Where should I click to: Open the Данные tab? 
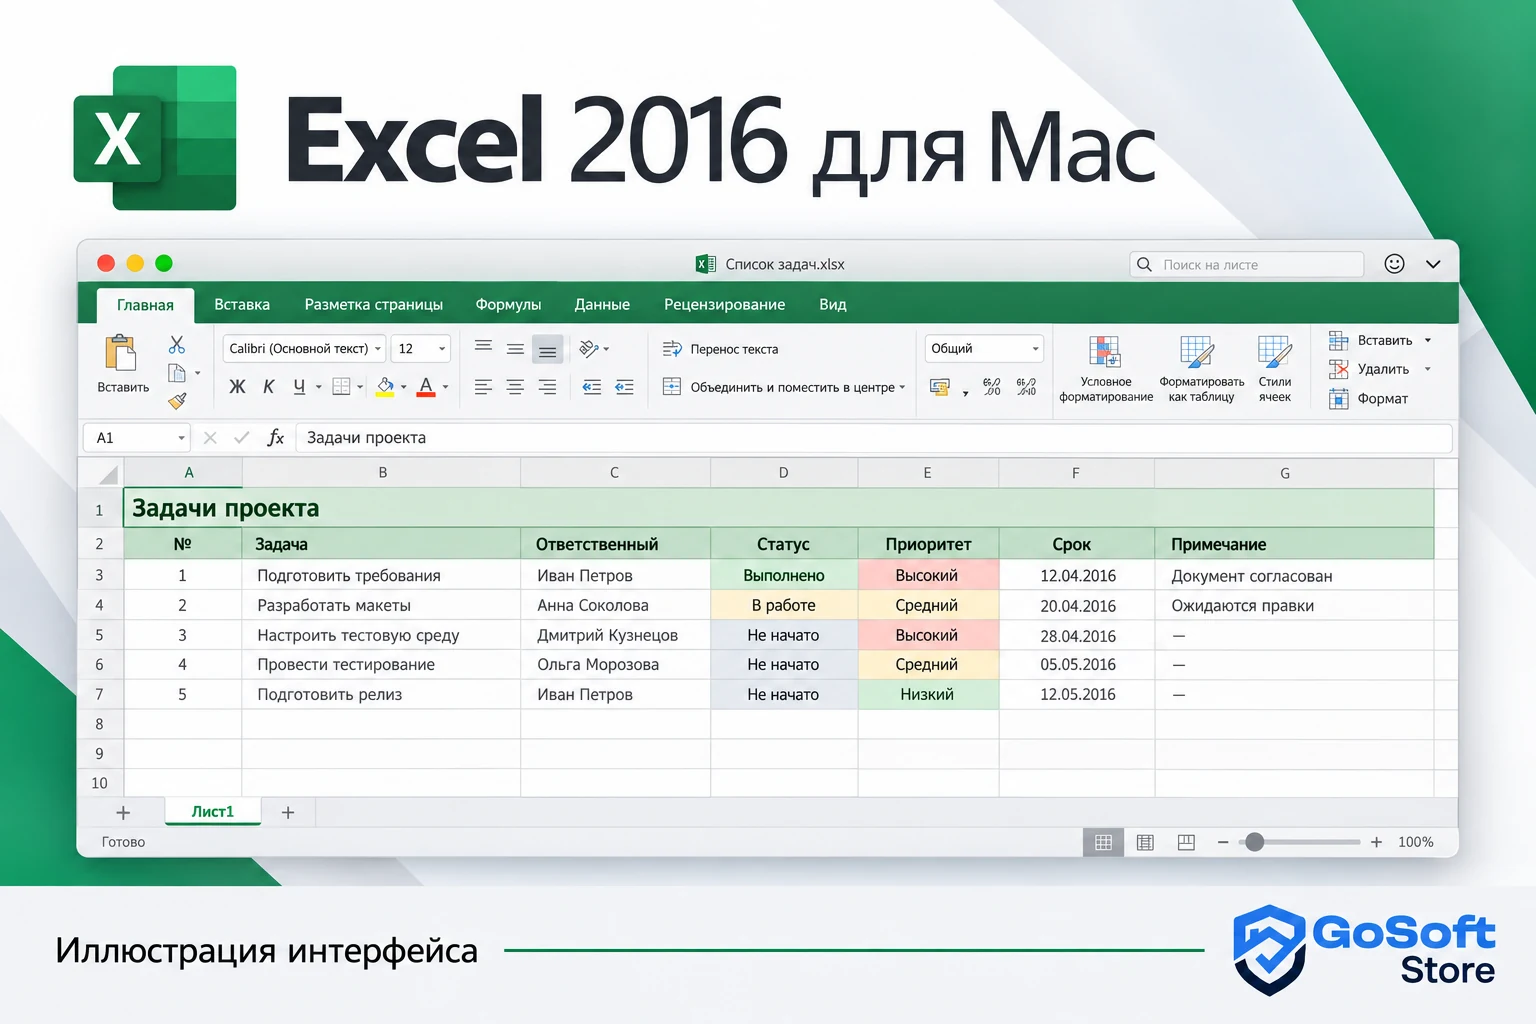(x=602, y=304)
